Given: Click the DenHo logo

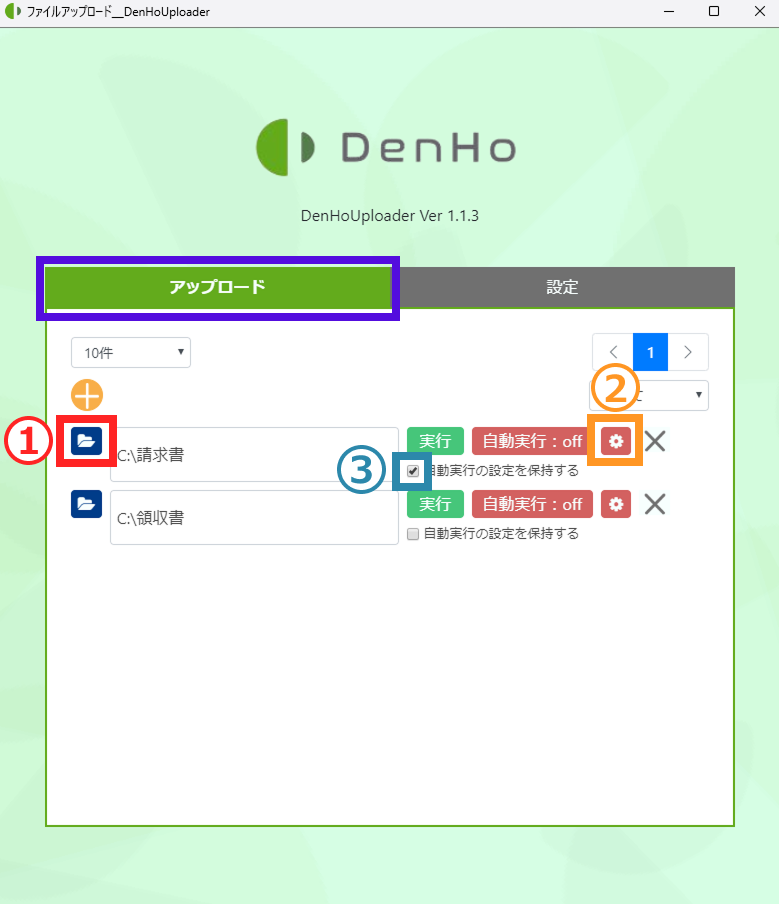Looking at the screenshot, I should pyautogui.click(x=386, y=148).
